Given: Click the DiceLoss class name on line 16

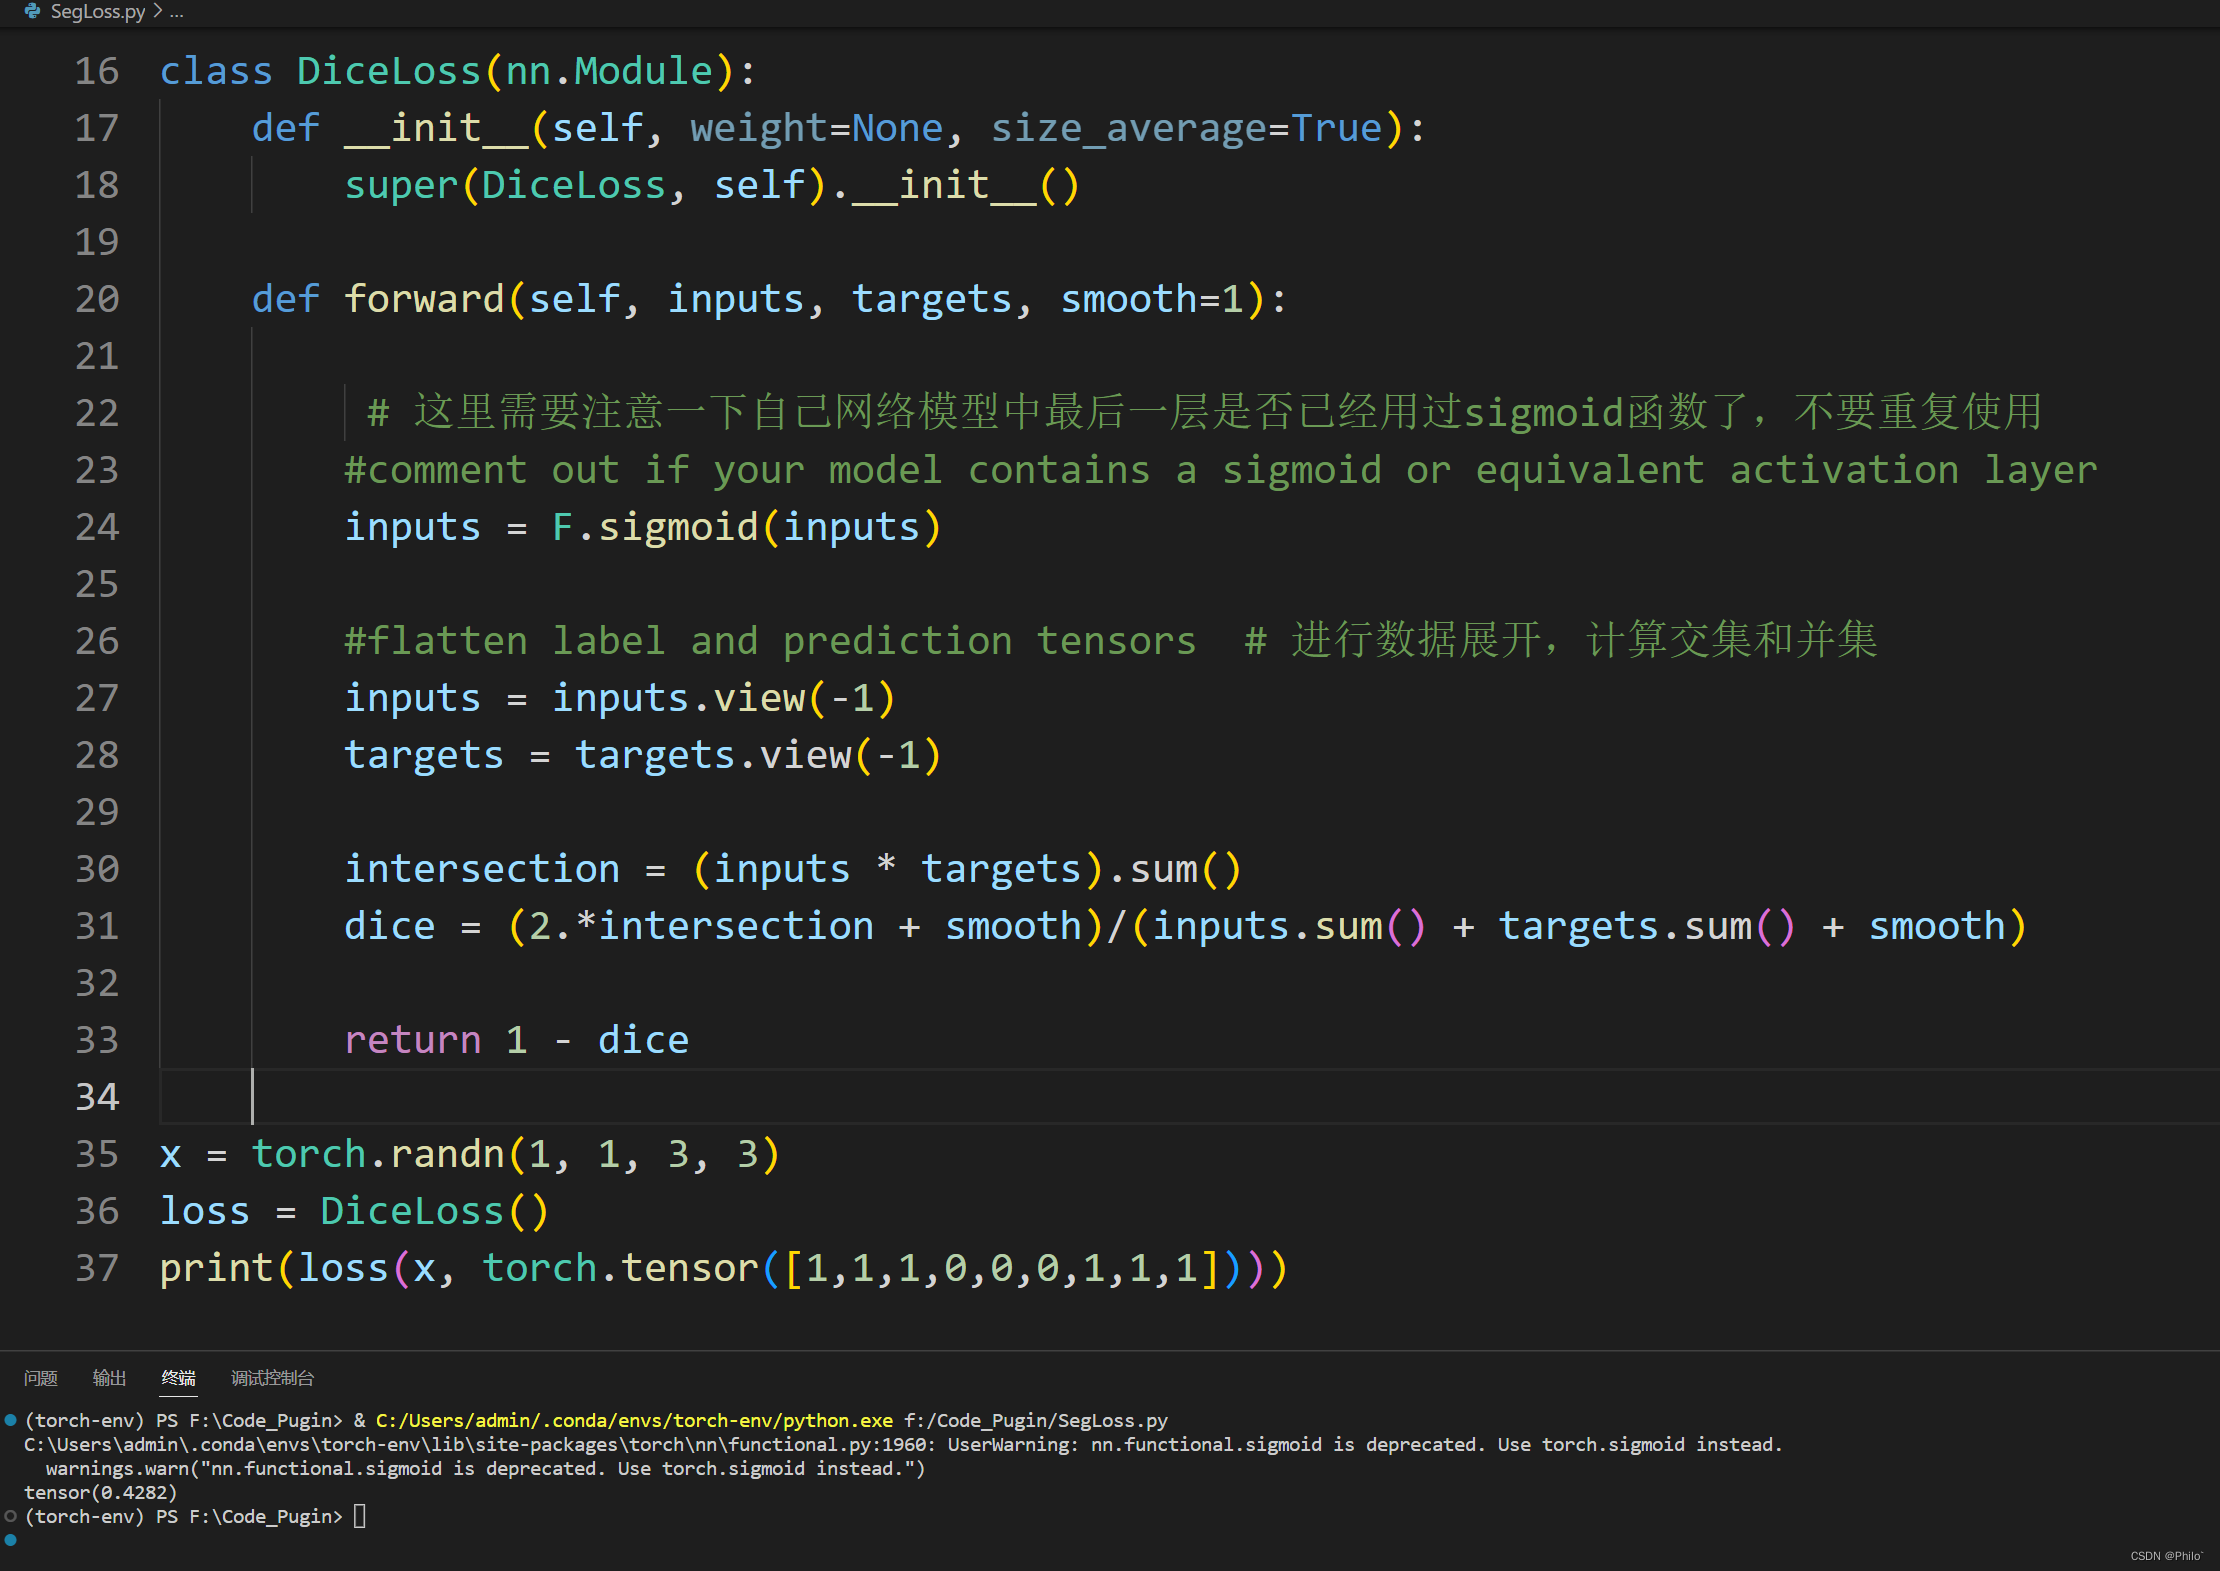Looking at the screenshot, I should (388, 71).
